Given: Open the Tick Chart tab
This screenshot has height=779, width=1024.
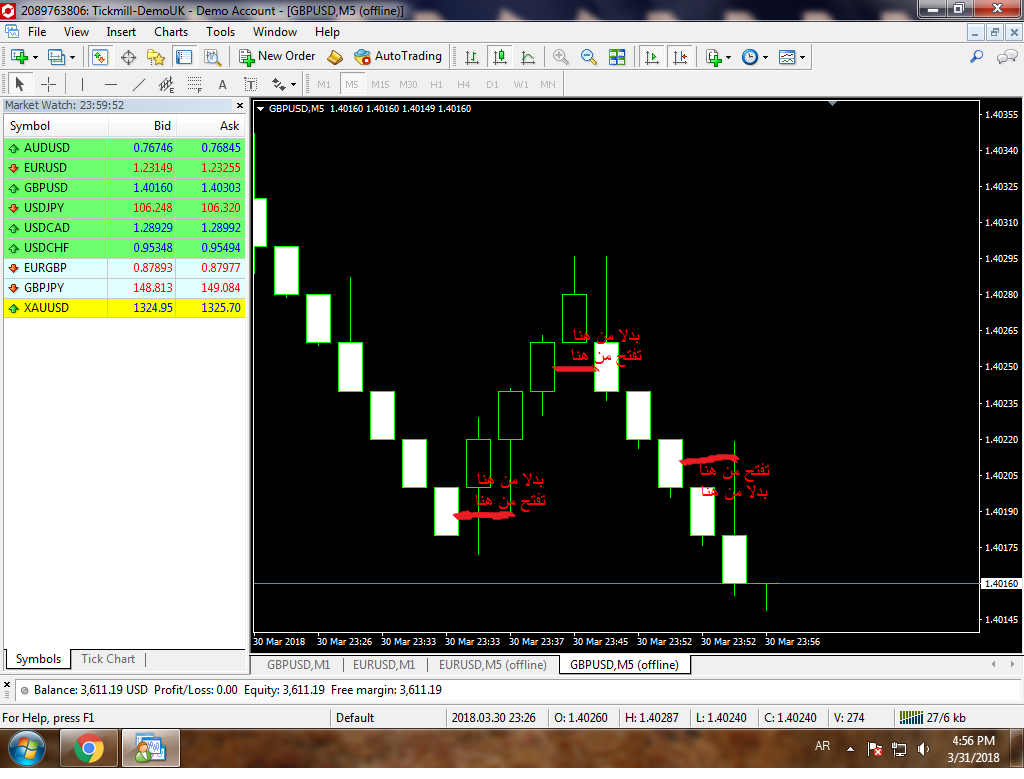Looking at the screenshot, I should point(107,659).
